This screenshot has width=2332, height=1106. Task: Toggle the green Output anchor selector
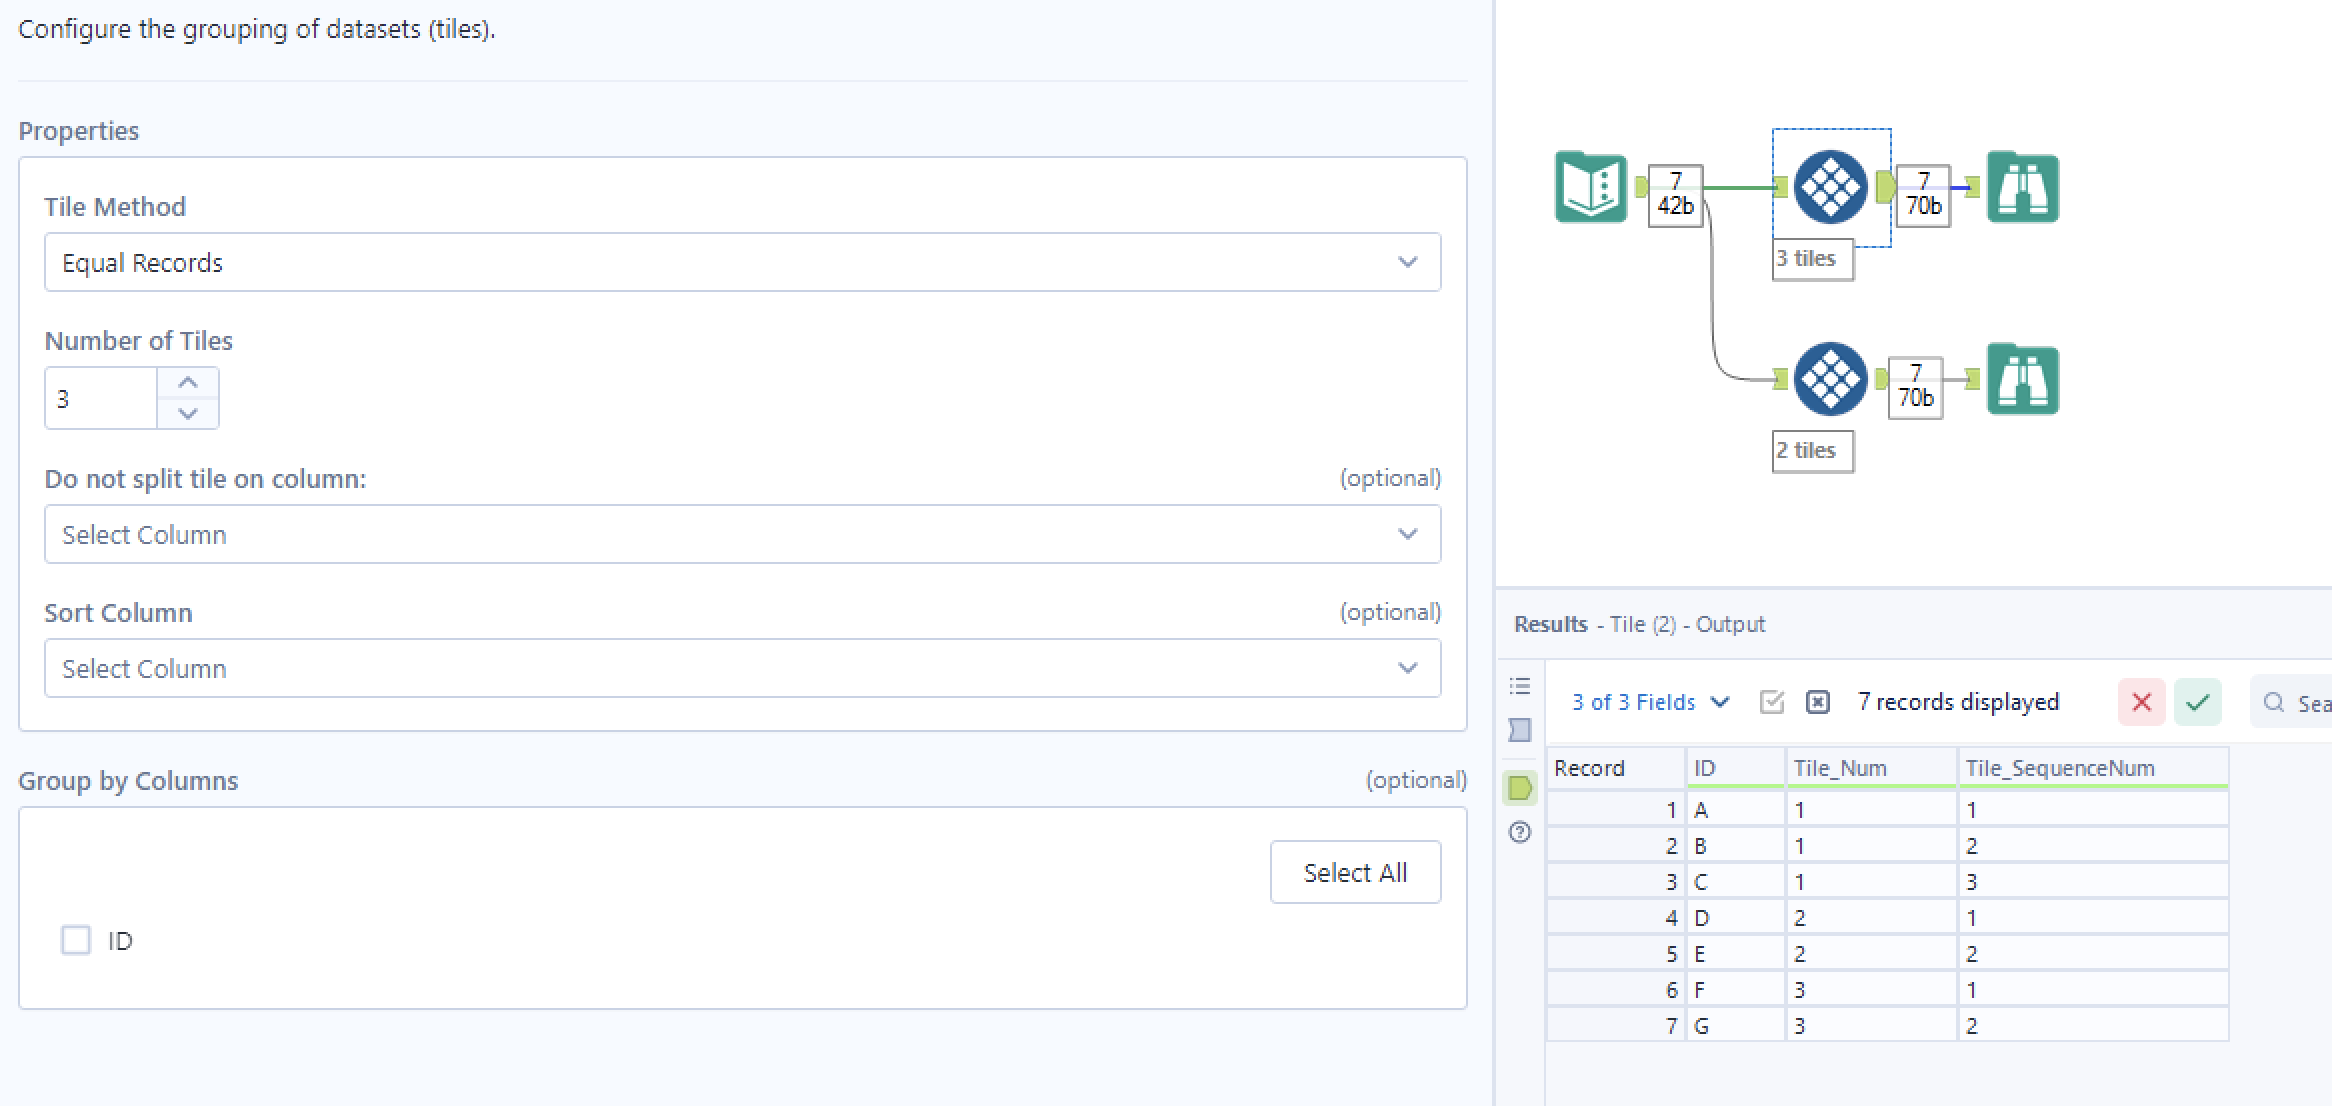coord(1520,788)
